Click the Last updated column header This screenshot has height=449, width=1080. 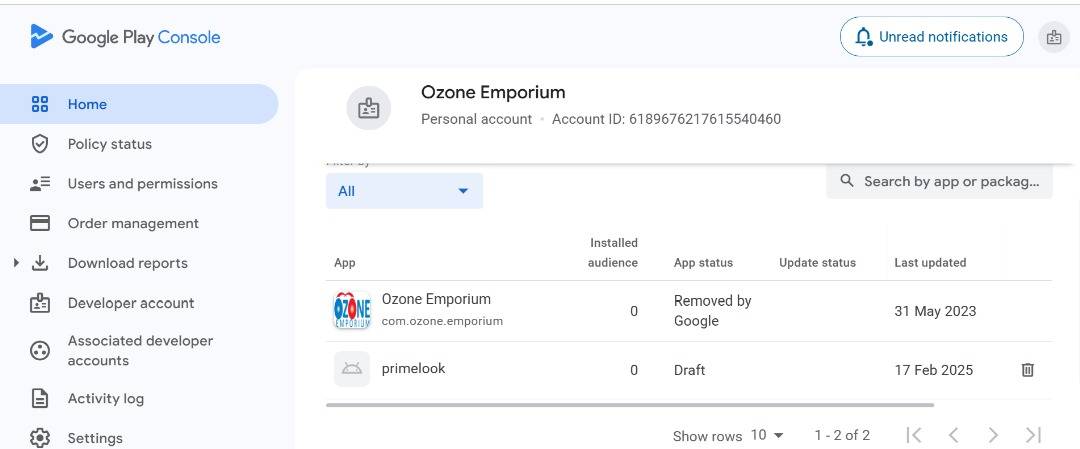(x=930, y=262)
